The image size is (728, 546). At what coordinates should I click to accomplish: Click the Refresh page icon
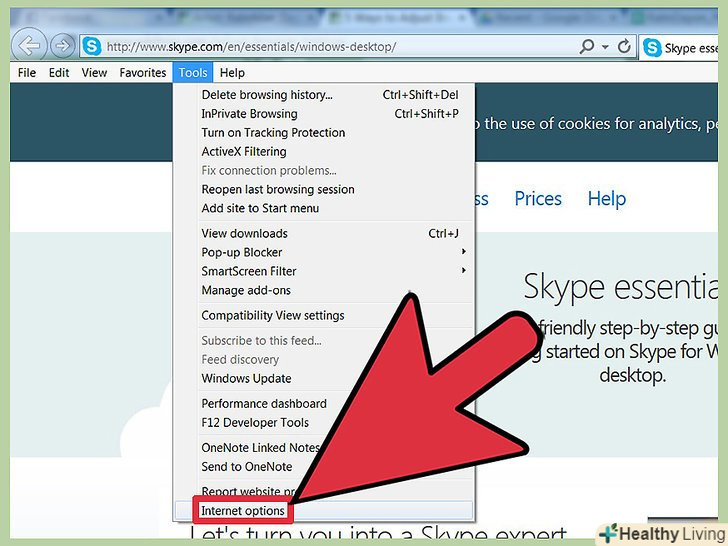624,46
